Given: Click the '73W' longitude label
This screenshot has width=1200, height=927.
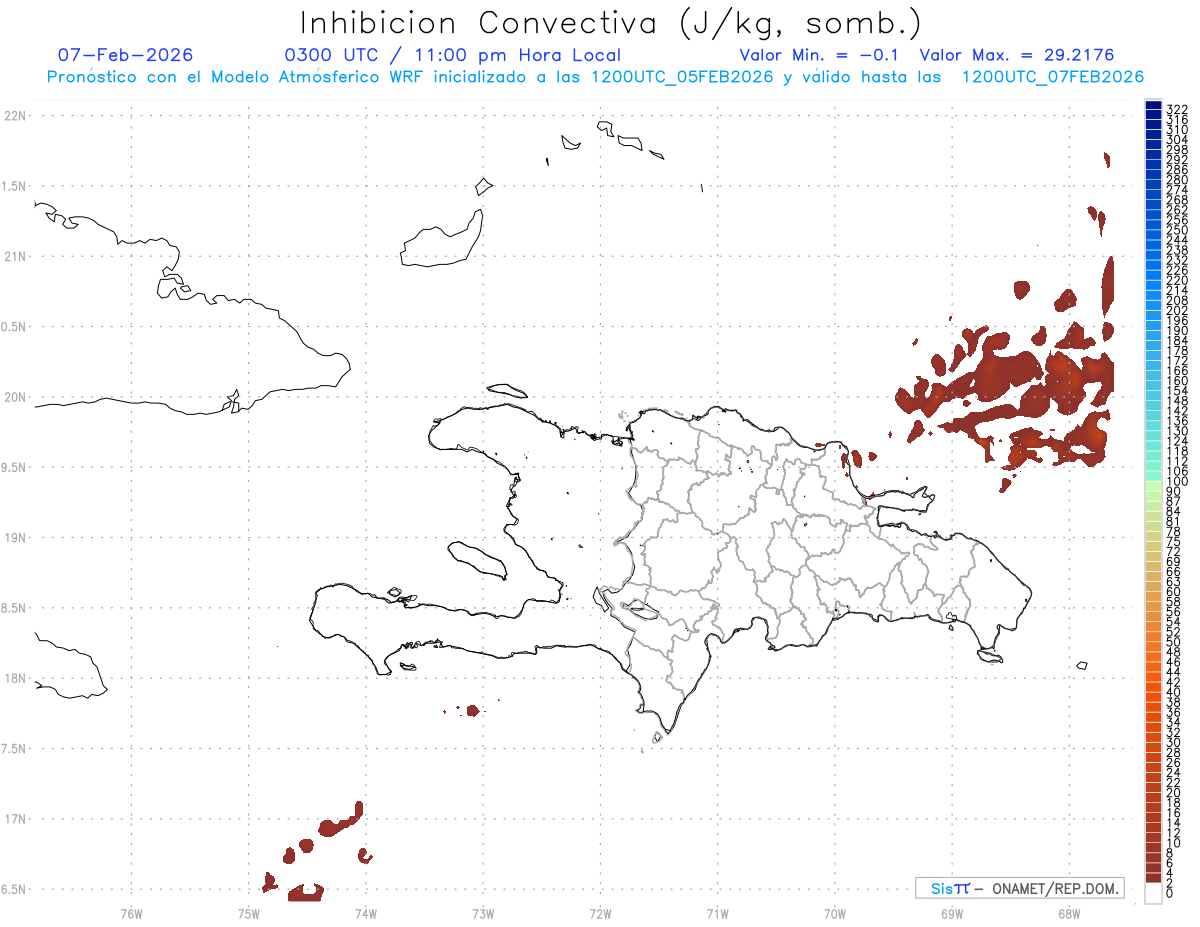Looking at the screenshot, I should [483, 914].
